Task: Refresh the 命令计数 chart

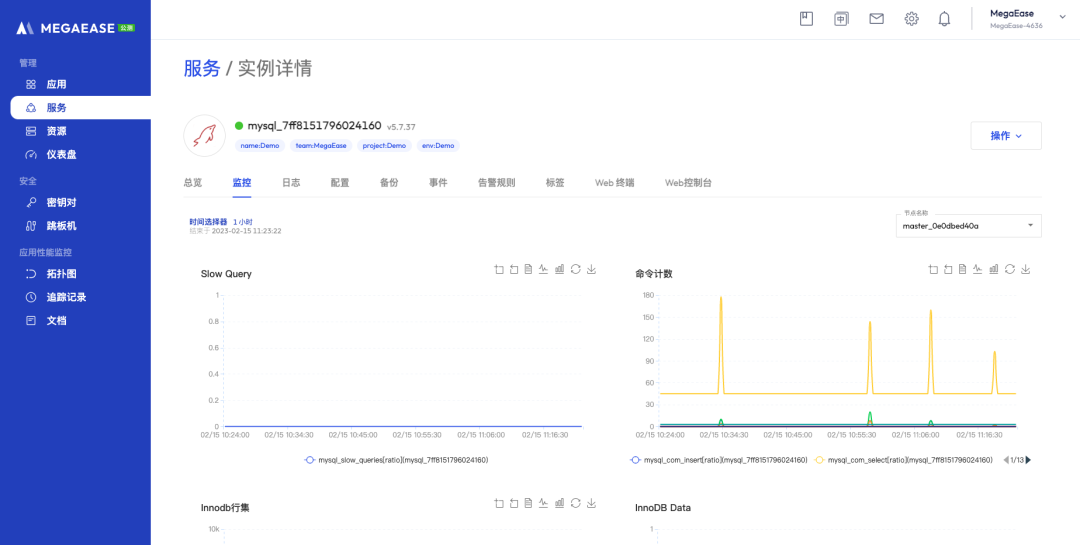Action: coord(1010,269)
